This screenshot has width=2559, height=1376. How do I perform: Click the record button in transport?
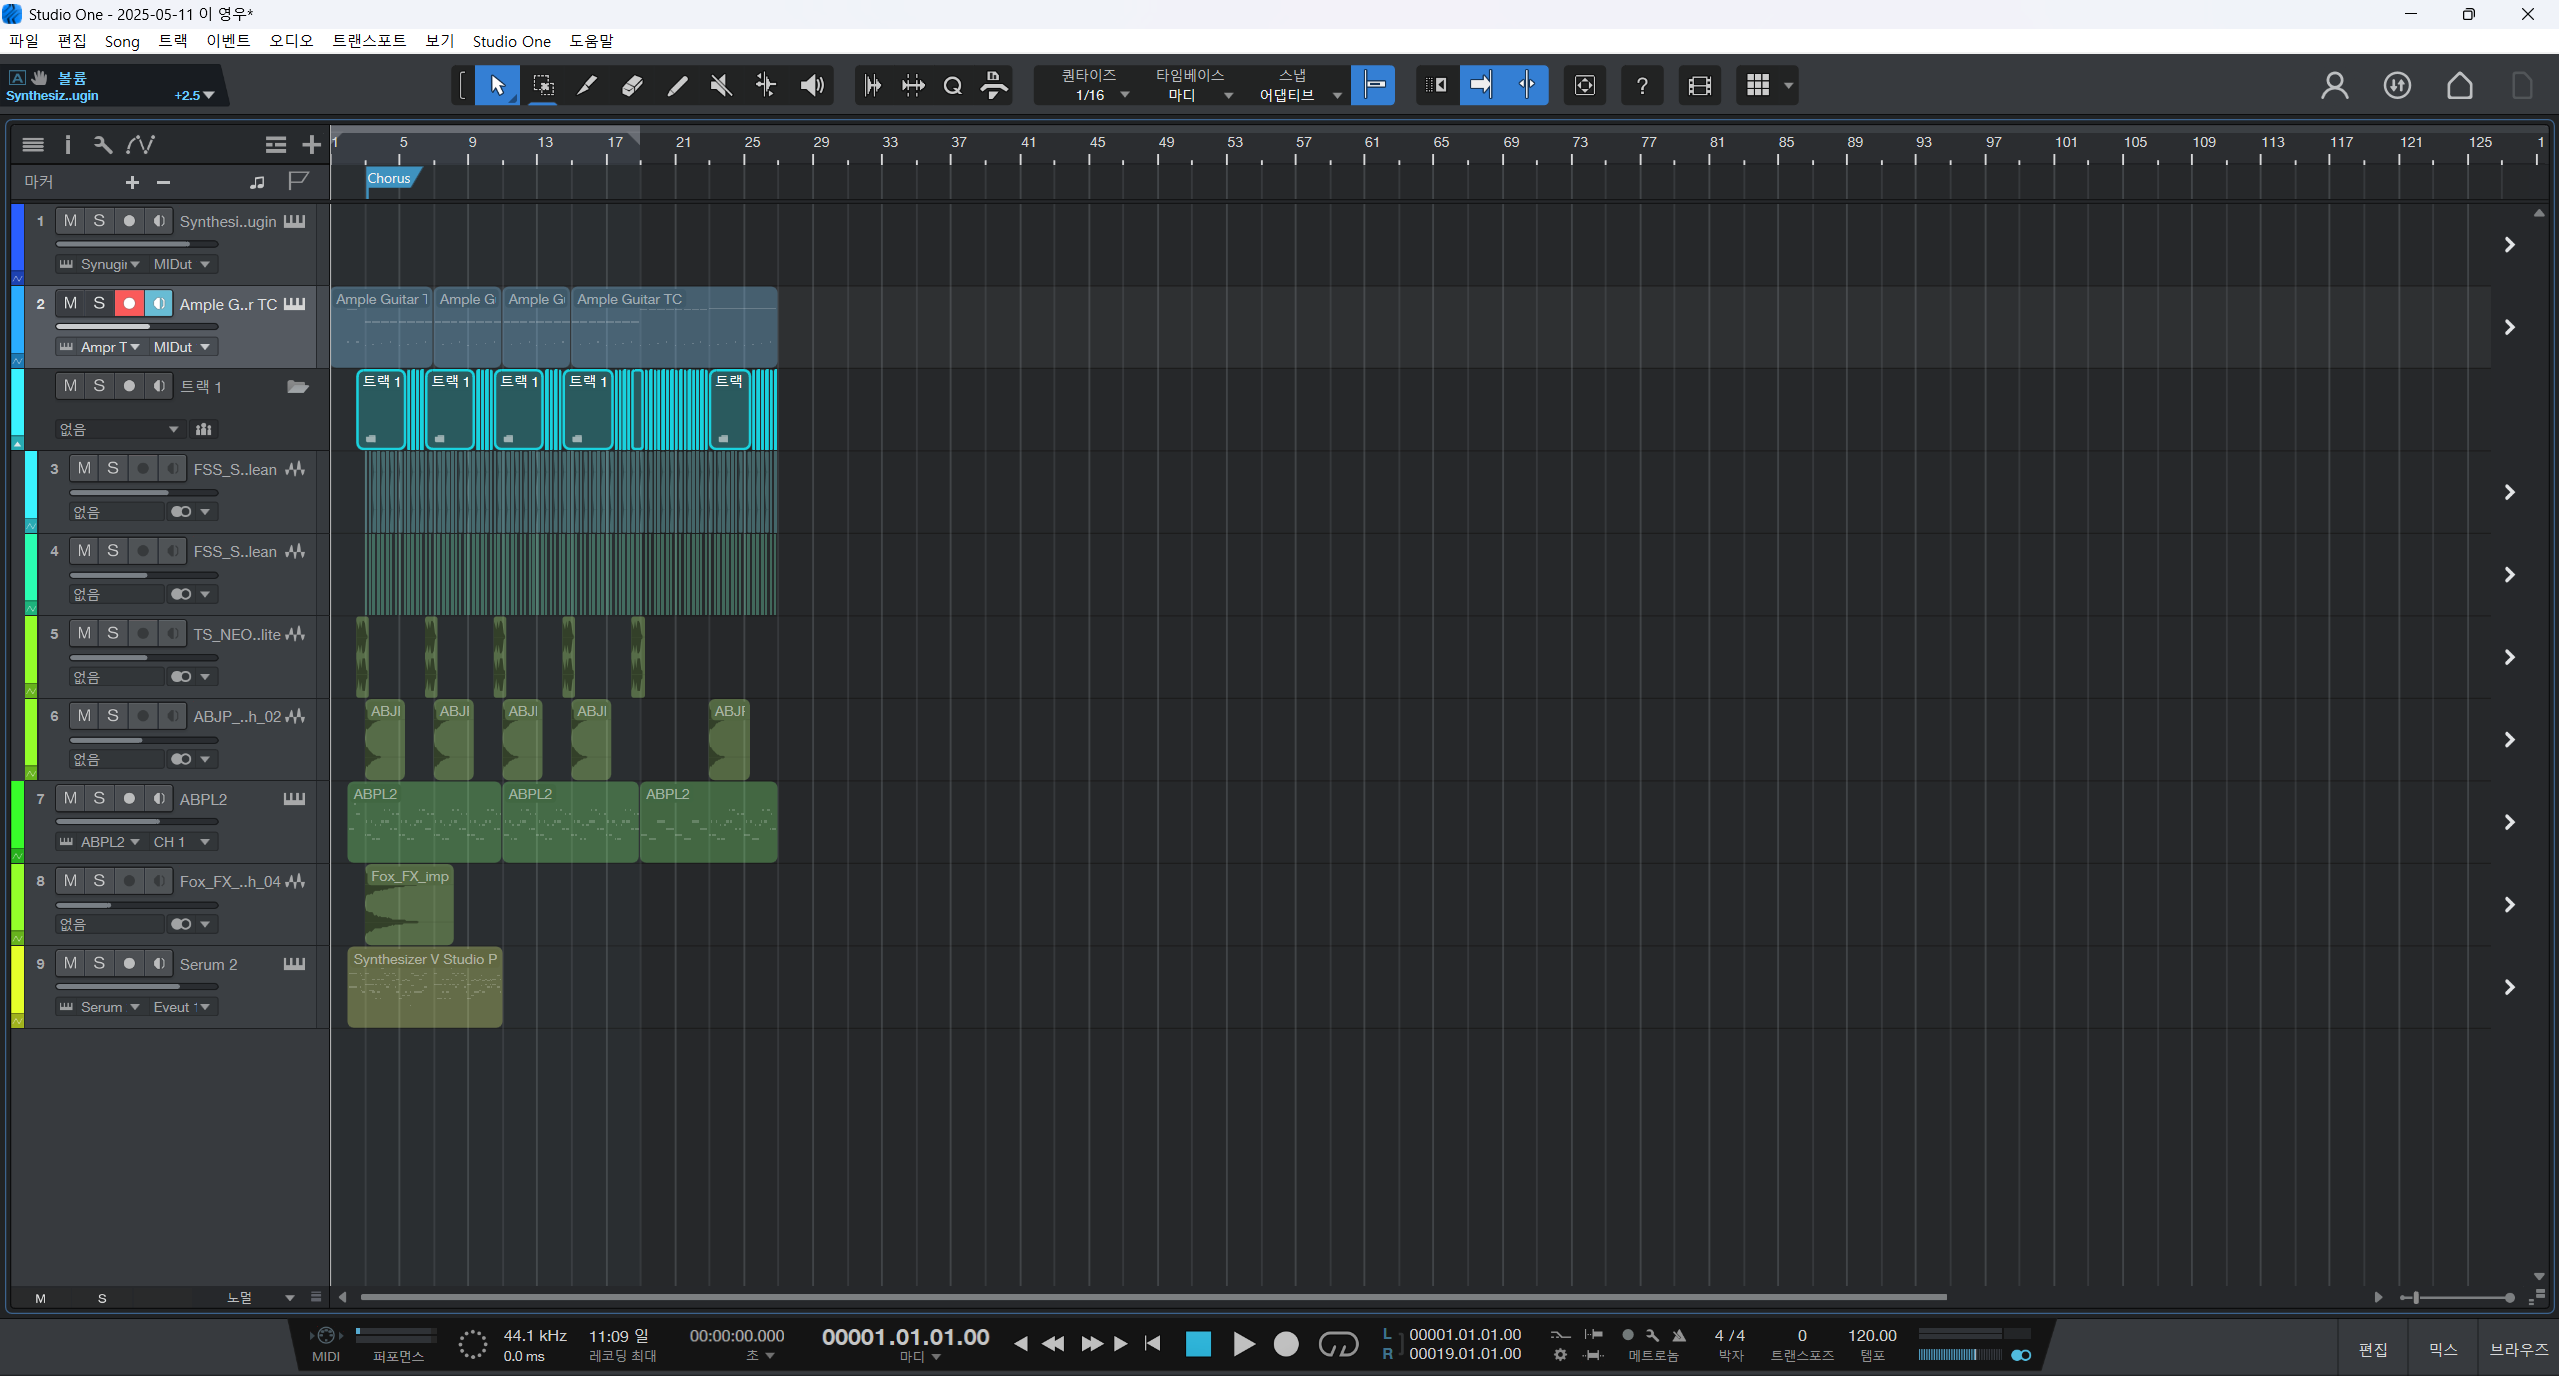click(1286, 1344)
